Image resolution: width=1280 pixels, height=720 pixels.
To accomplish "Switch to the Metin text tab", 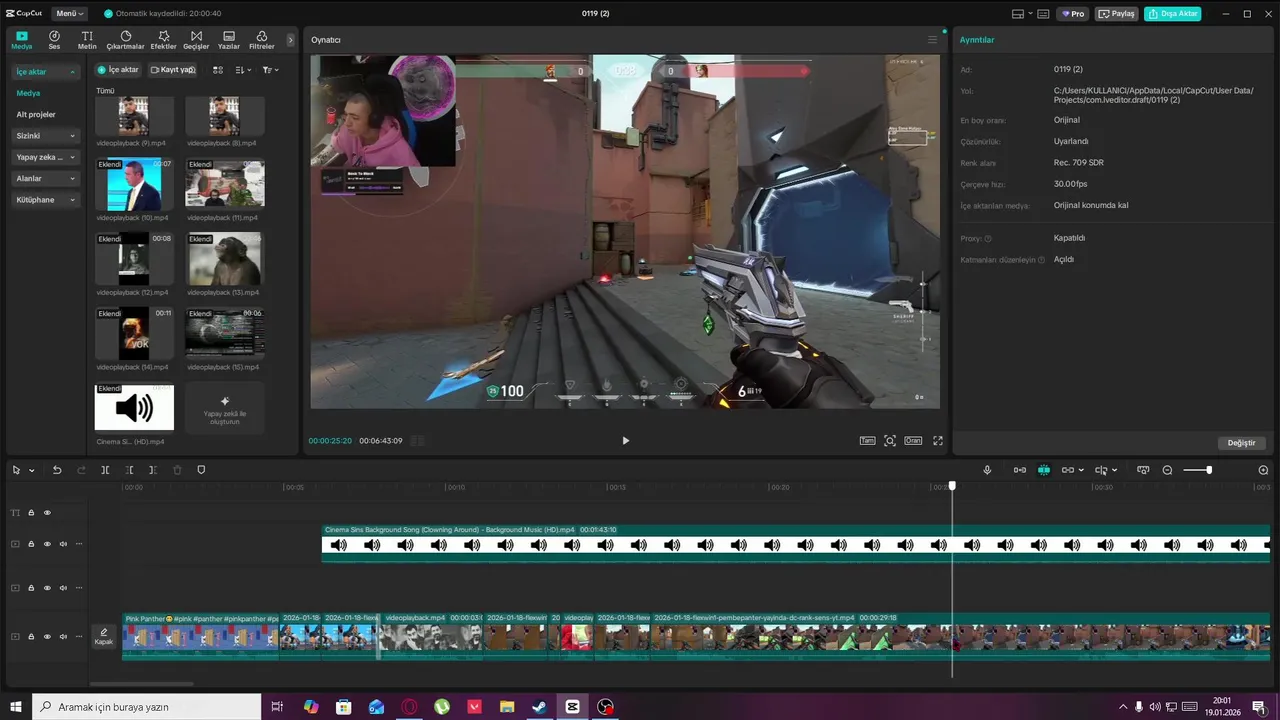I will (x=87, y=40).
